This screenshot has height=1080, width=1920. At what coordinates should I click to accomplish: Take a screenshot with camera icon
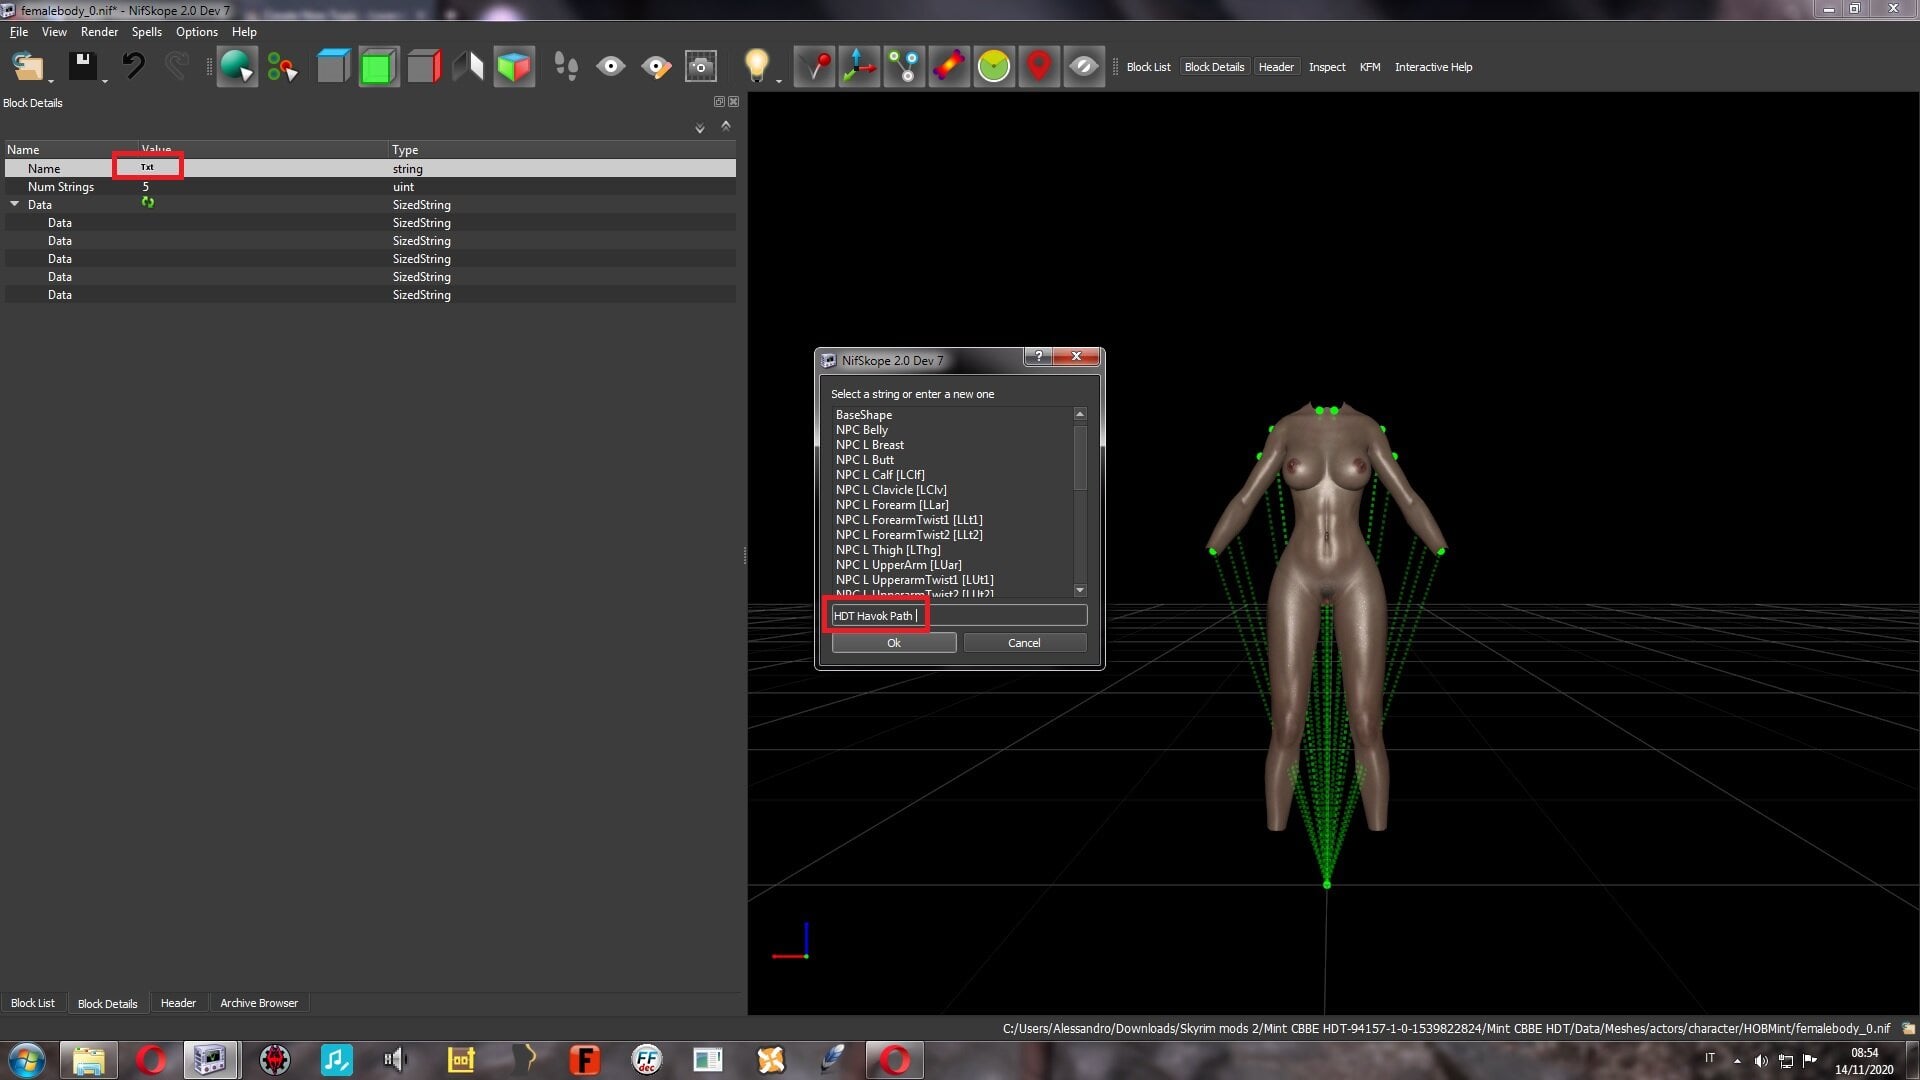[x=701, y=67]
